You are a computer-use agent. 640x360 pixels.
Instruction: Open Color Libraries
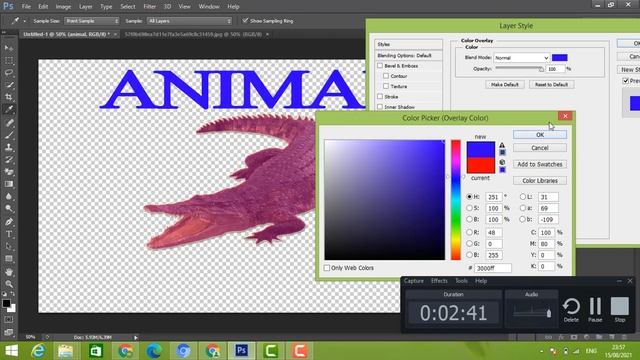540,180
